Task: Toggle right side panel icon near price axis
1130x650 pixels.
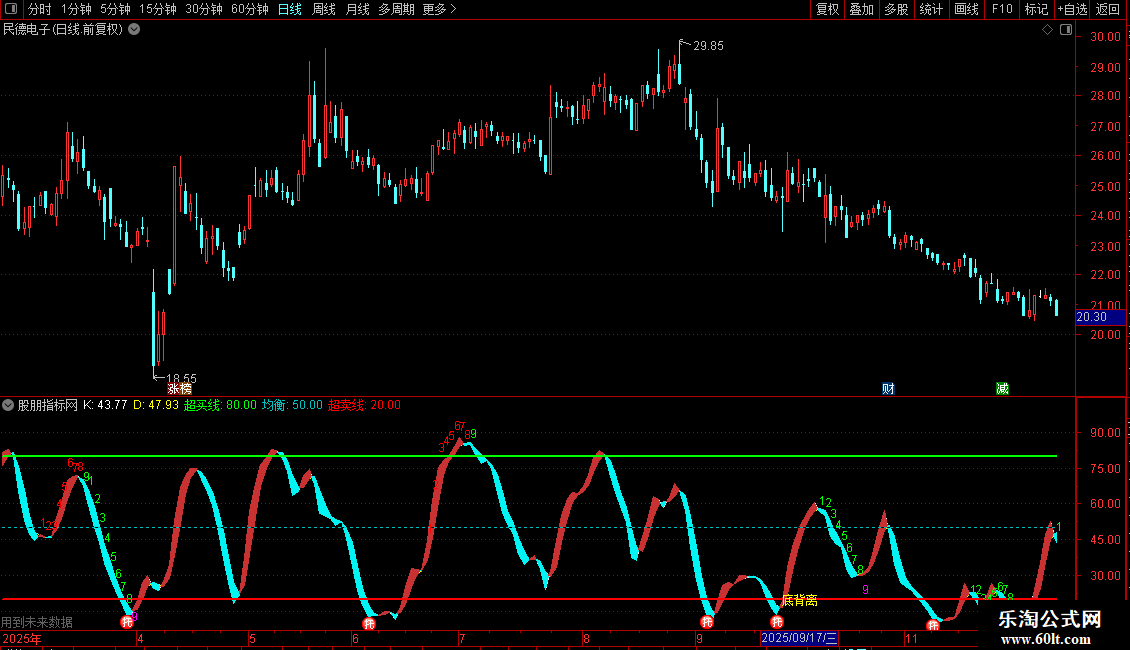Action: [x=1066, y=30]
